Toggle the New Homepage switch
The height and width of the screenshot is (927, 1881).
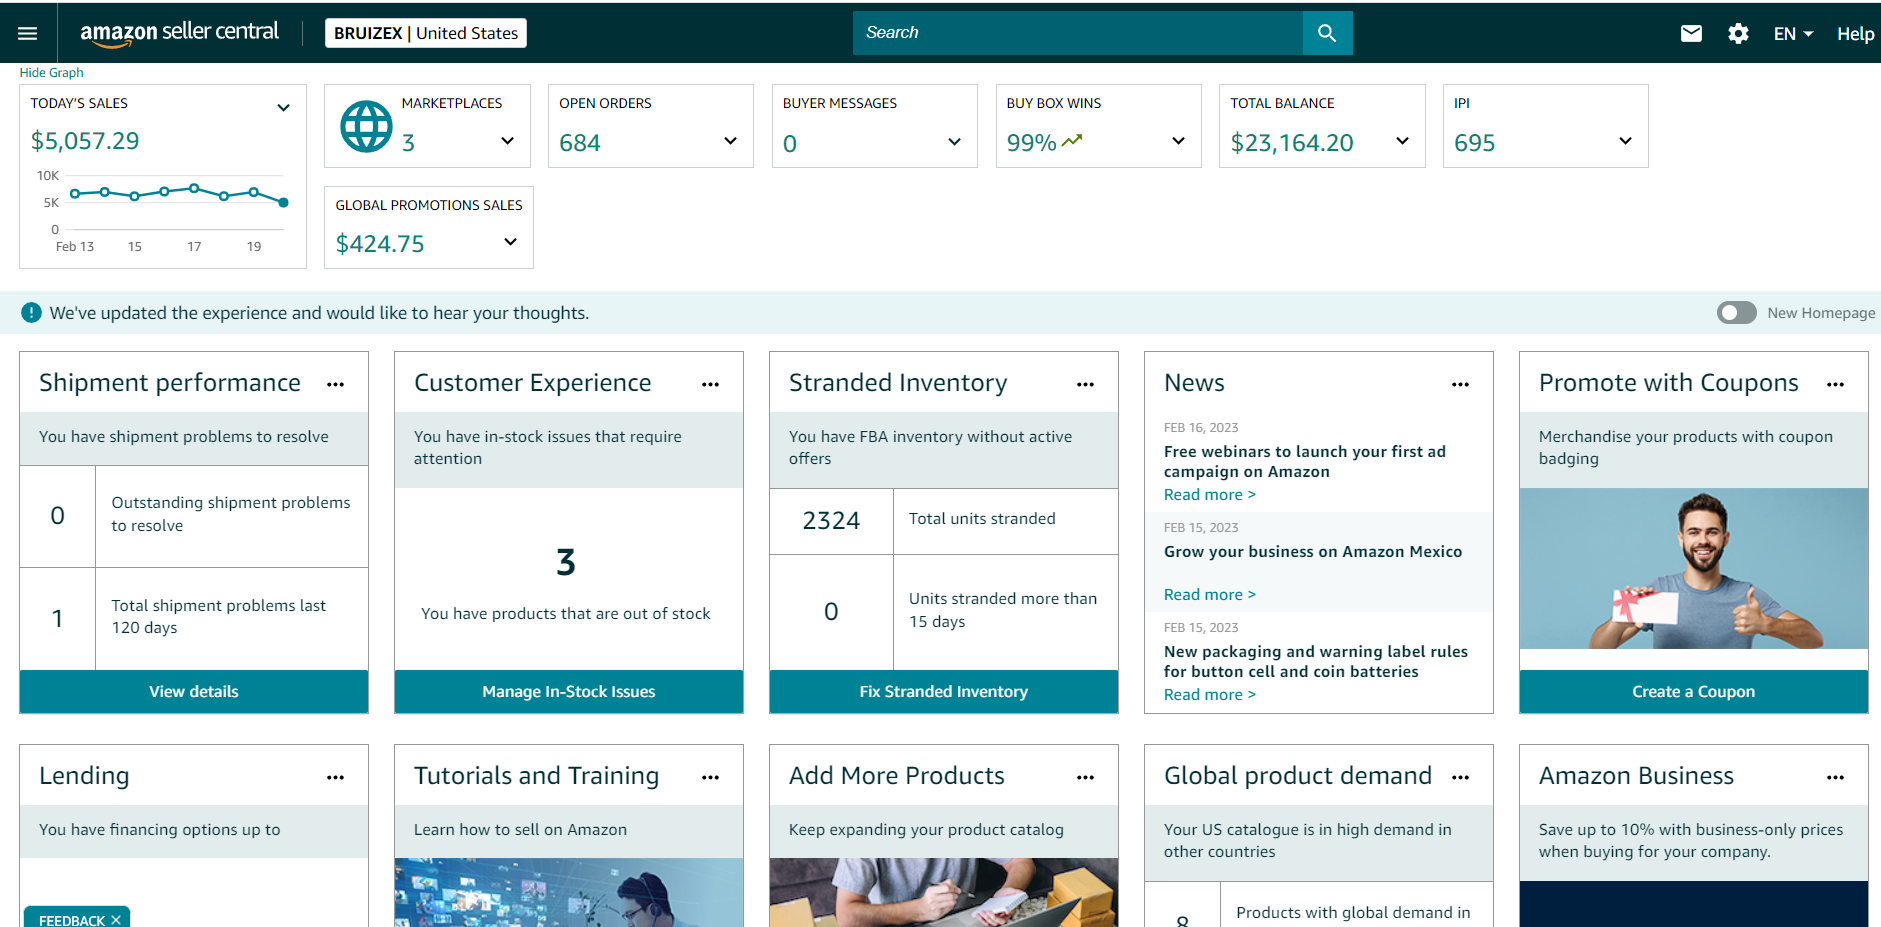pyautogui.click(x=1737, y=313)
